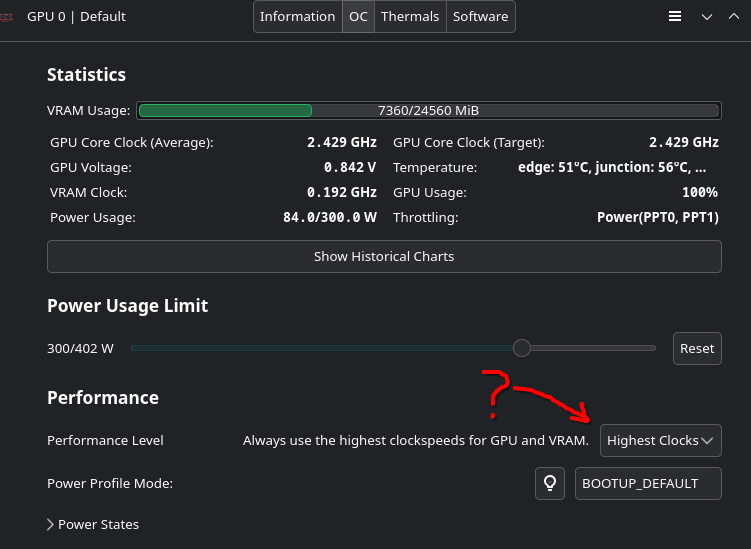Open the Highest Clocks performance level dropdown
Screen dimensions: 751x549
coord(660,440)
